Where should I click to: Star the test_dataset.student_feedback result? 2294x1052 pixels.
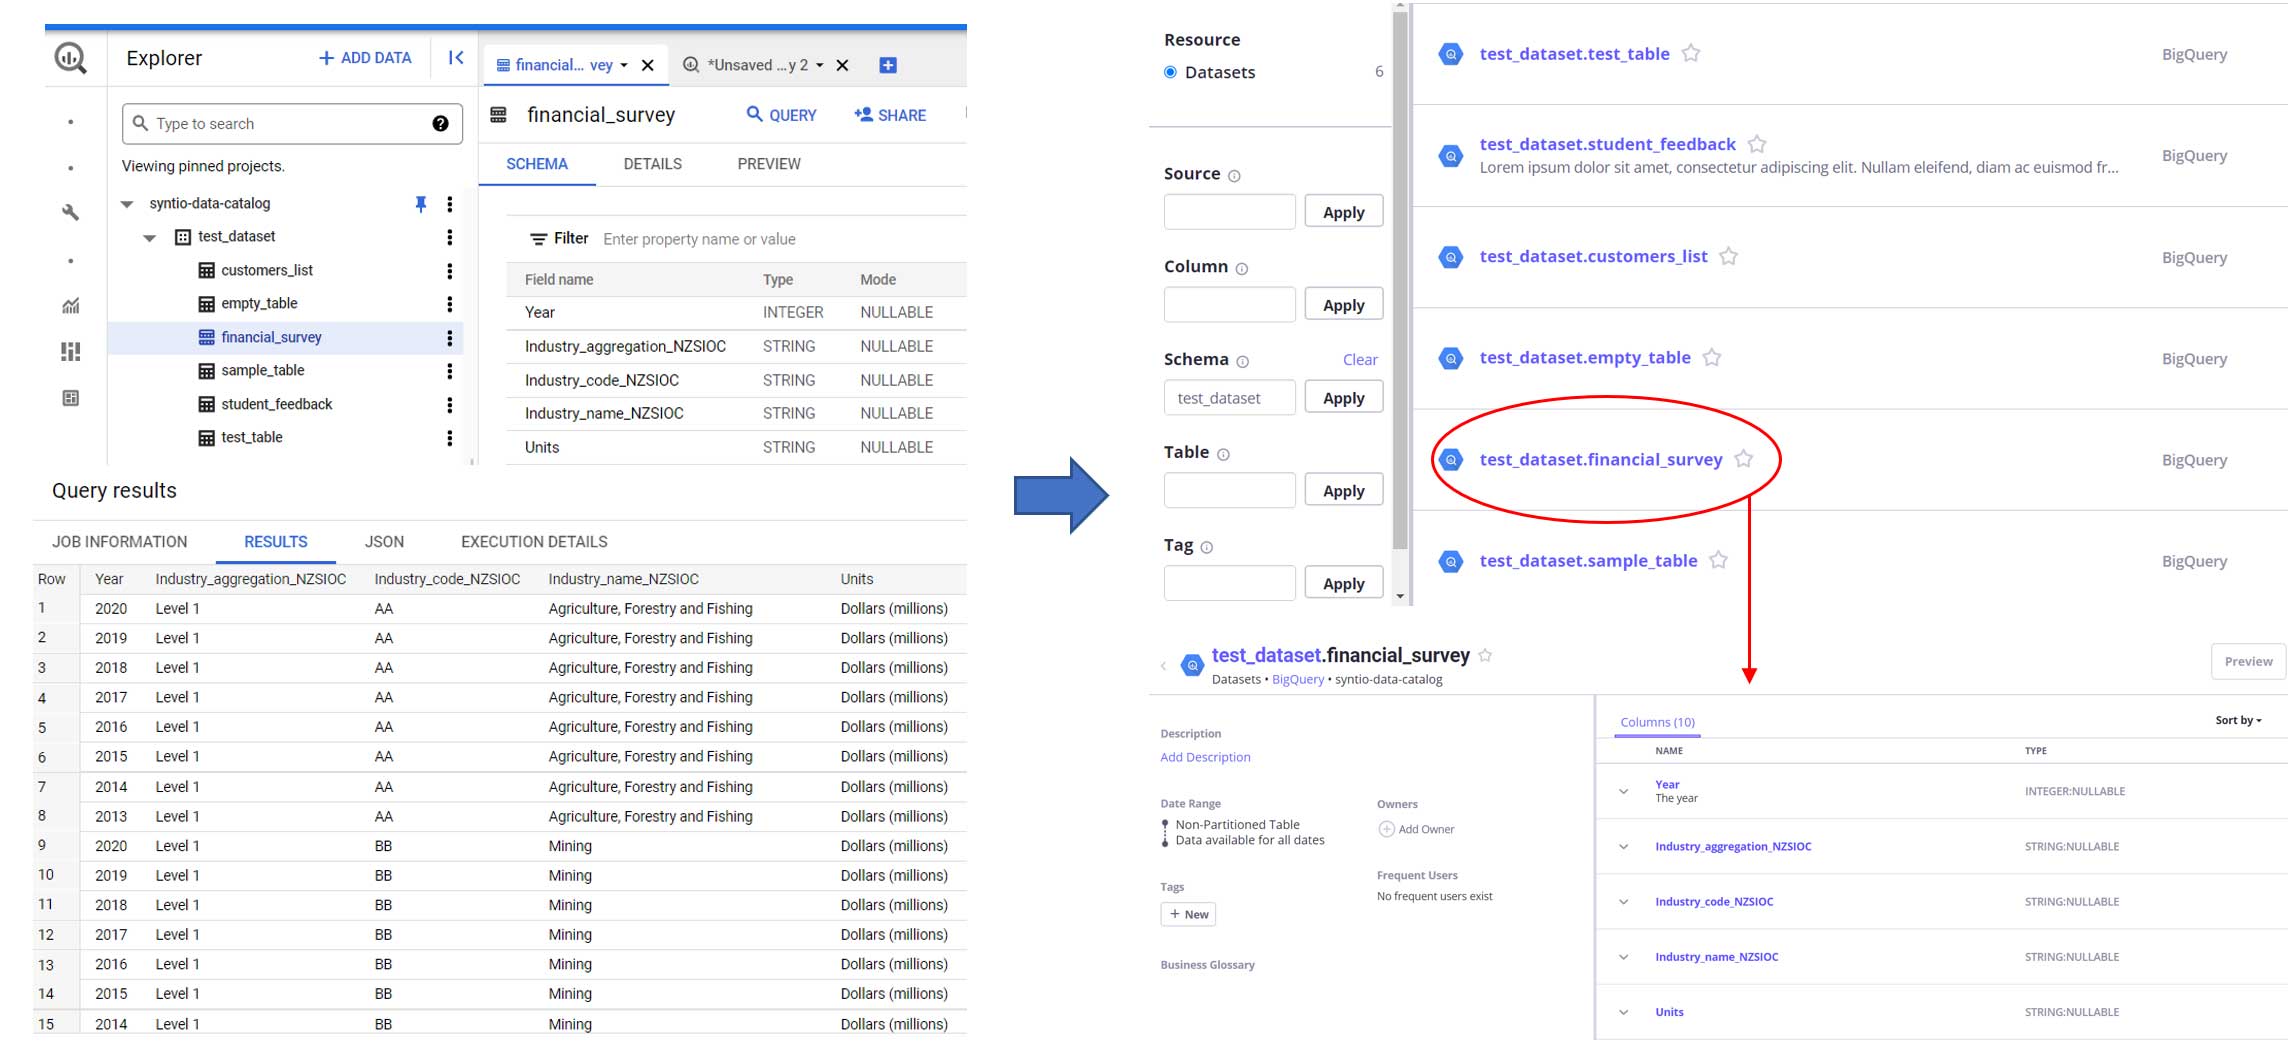coord(1757,144)
